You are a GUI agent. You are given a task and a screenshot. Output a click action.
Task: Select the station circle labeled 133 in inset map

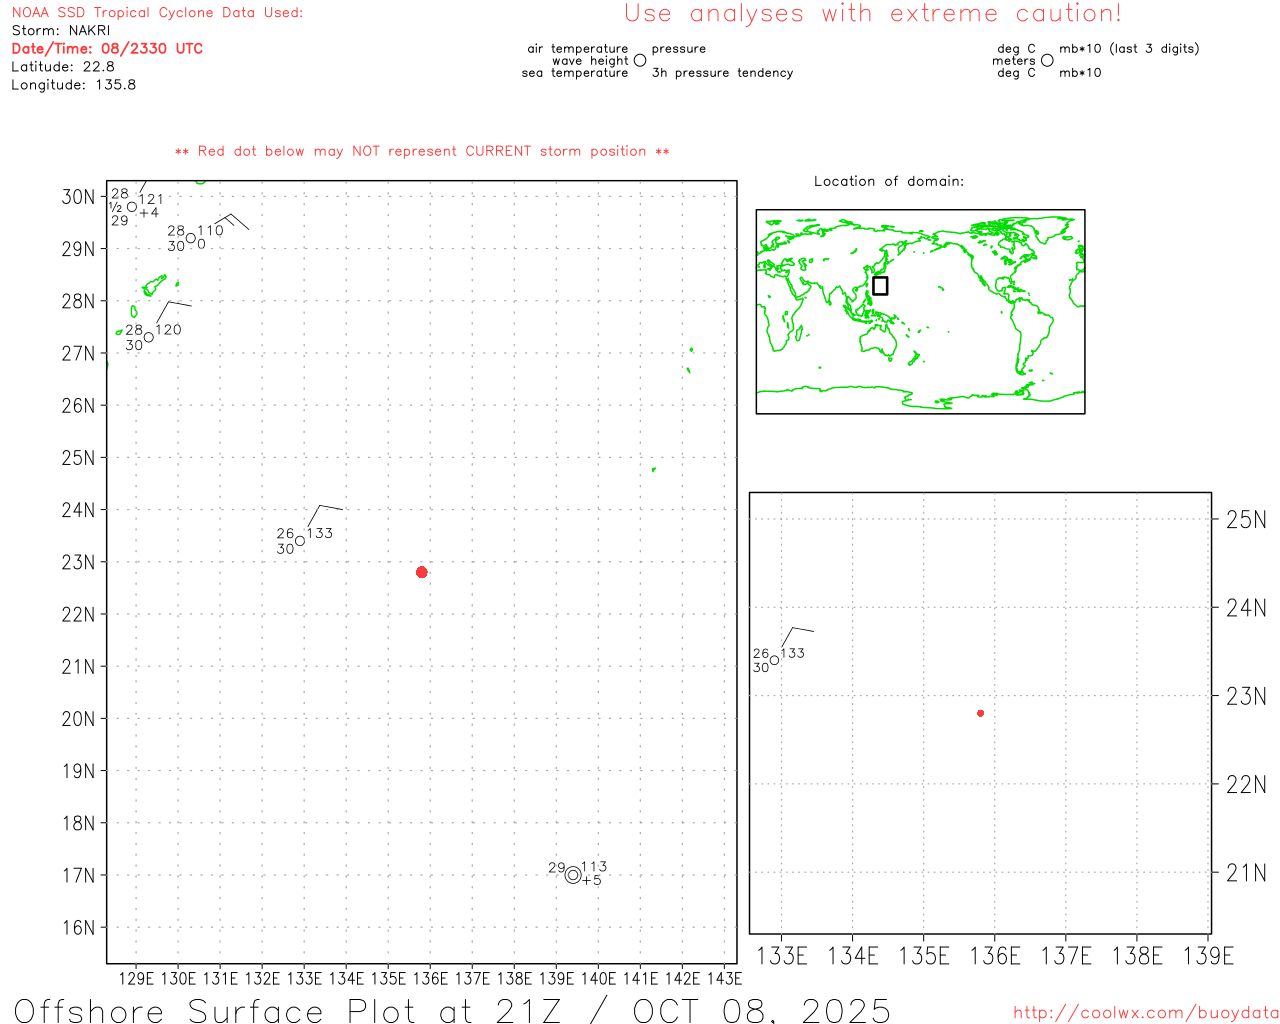point(774,660)
